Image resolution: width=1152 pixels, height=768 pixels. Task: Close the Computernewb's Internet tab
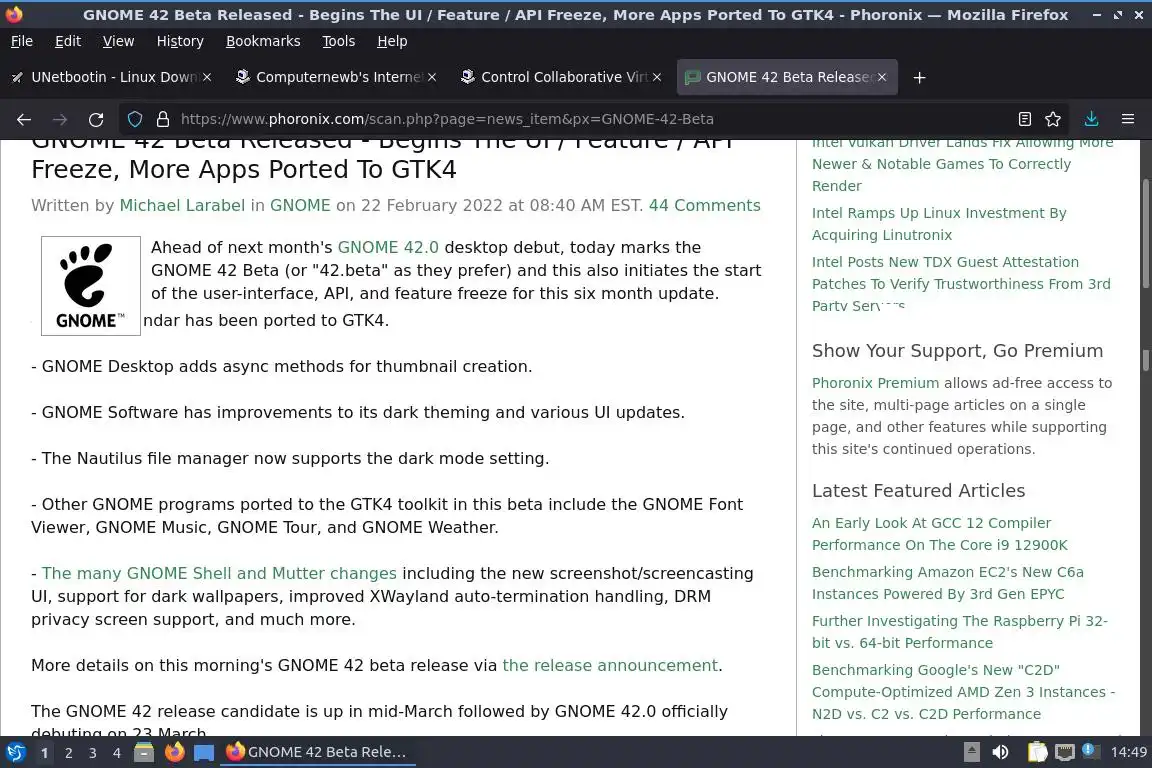(432, 77)
